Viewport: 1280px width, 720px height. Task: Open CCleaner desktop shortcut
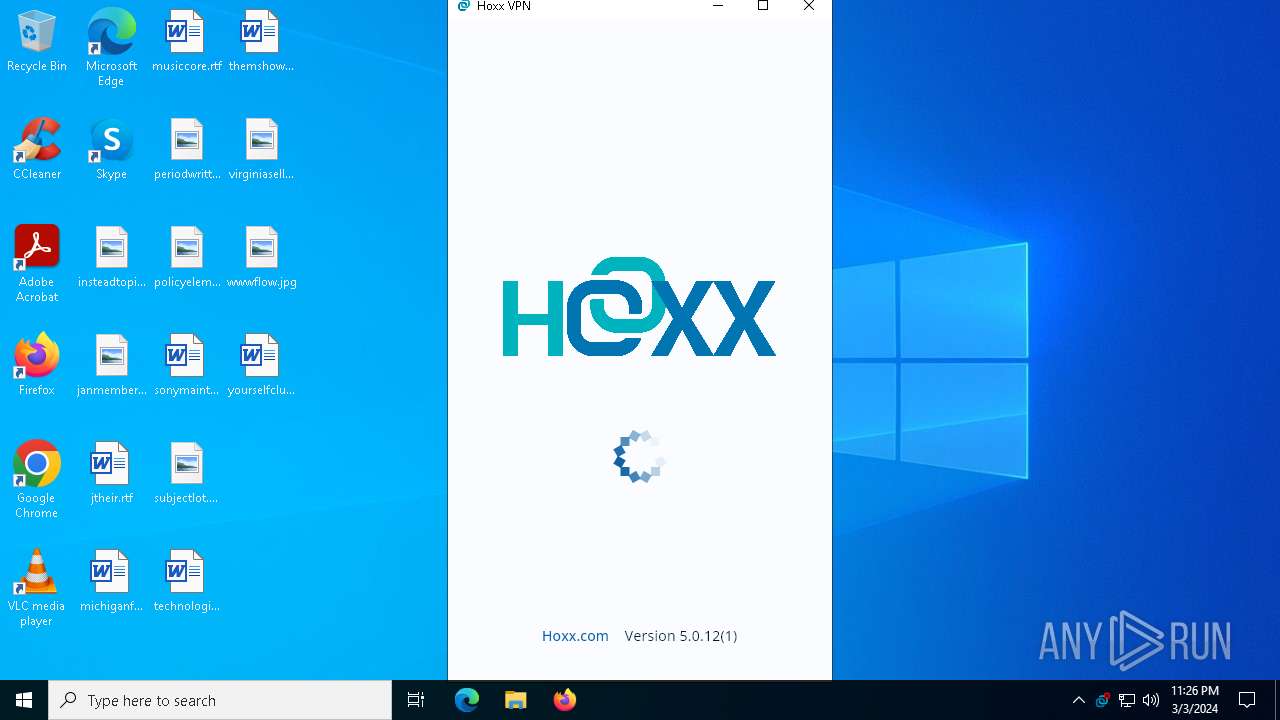pyautogui.click(x=37, y=149)
